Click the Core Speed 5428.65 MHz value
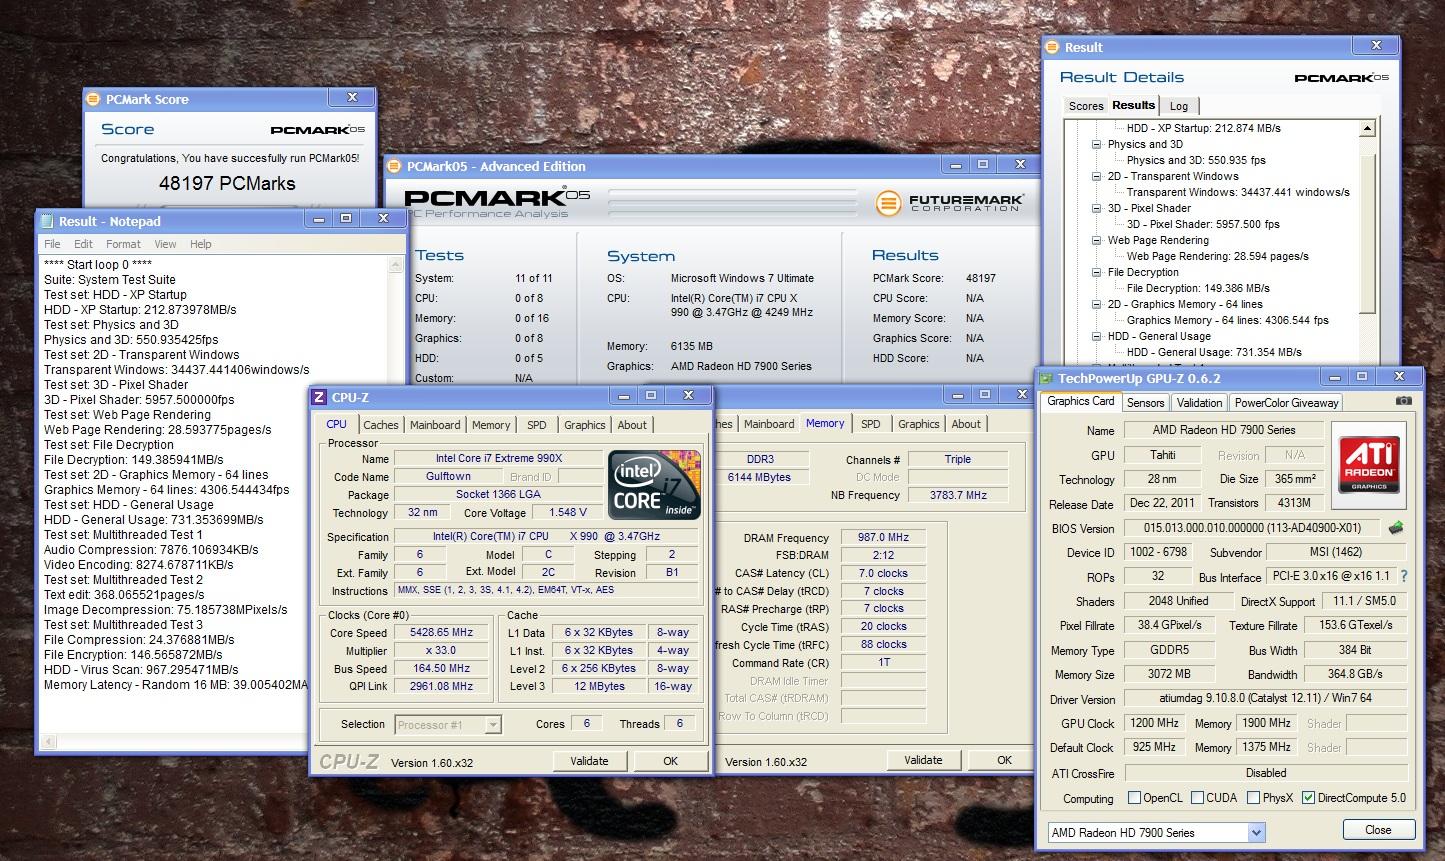The width and height of the screenshot is (1445, 861). pyautogui.click(x=441, y=633)
